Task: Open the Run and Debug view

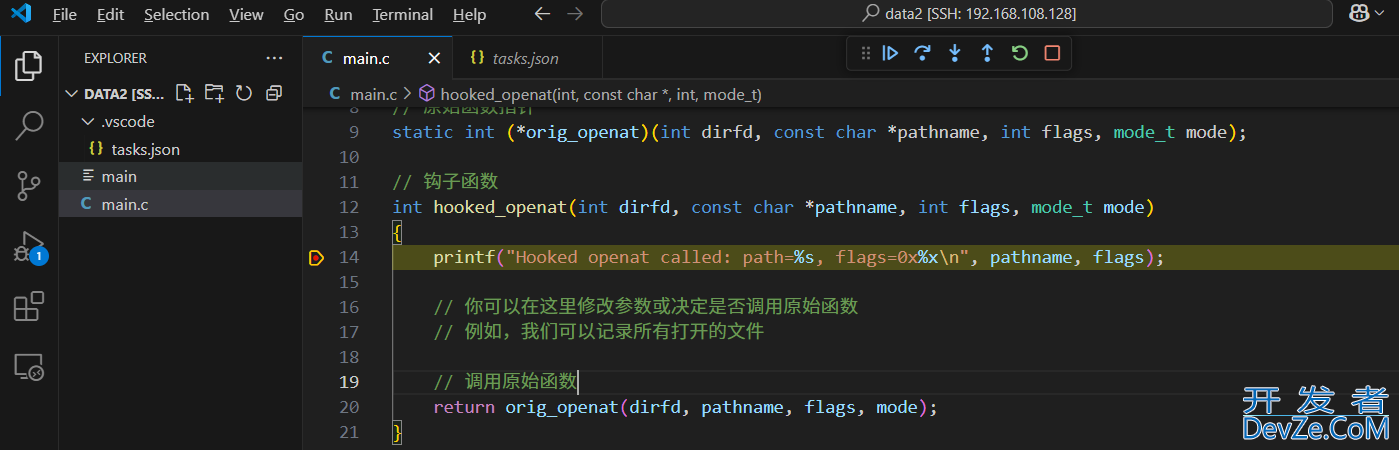Action: click(x=29, y=246)
